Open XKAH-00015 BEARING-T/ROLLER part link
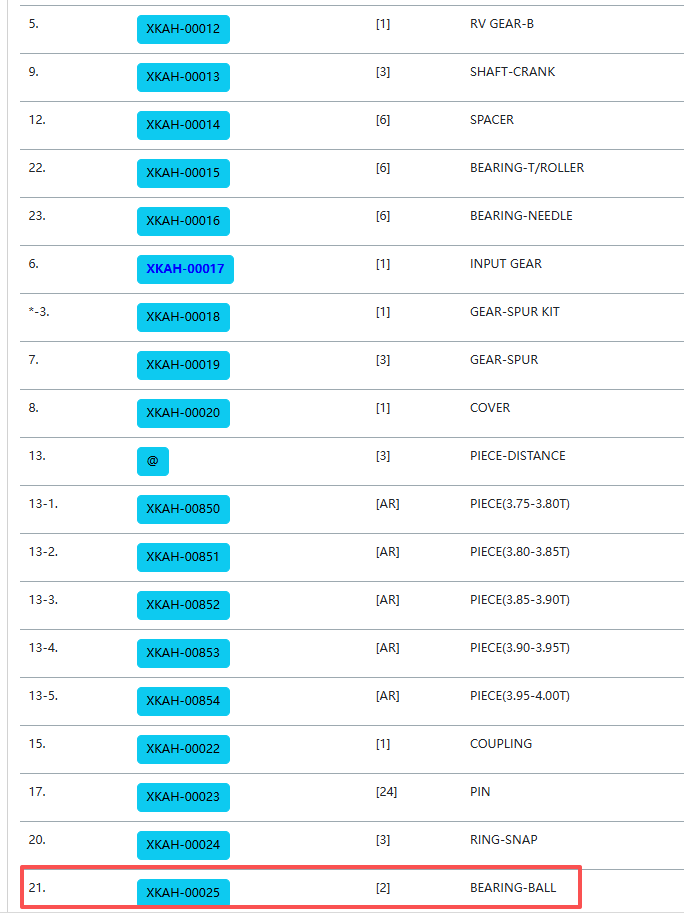Screen dimensions: 684x913 pyautogui.click(x=183, y=174)
